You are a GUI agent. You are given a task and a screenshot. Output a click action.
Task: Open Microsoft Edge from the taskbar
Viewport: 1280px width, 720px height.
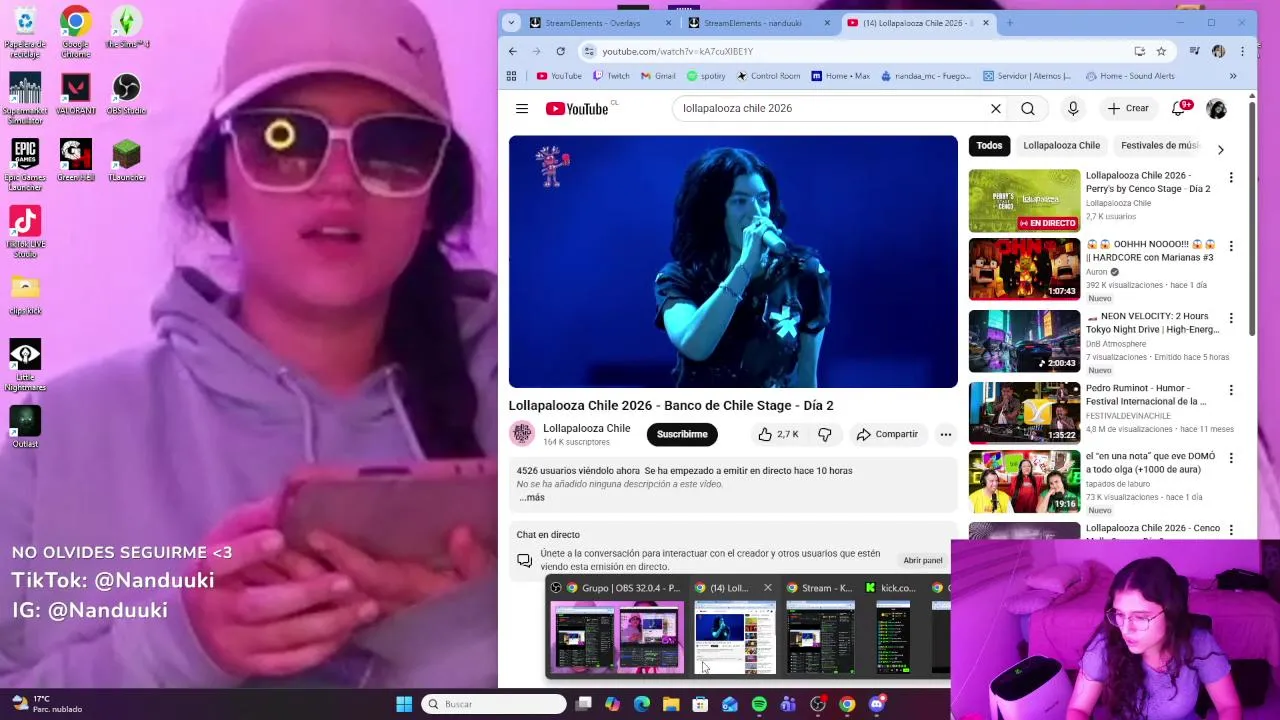pyautogui.click(x=642, y=704)
